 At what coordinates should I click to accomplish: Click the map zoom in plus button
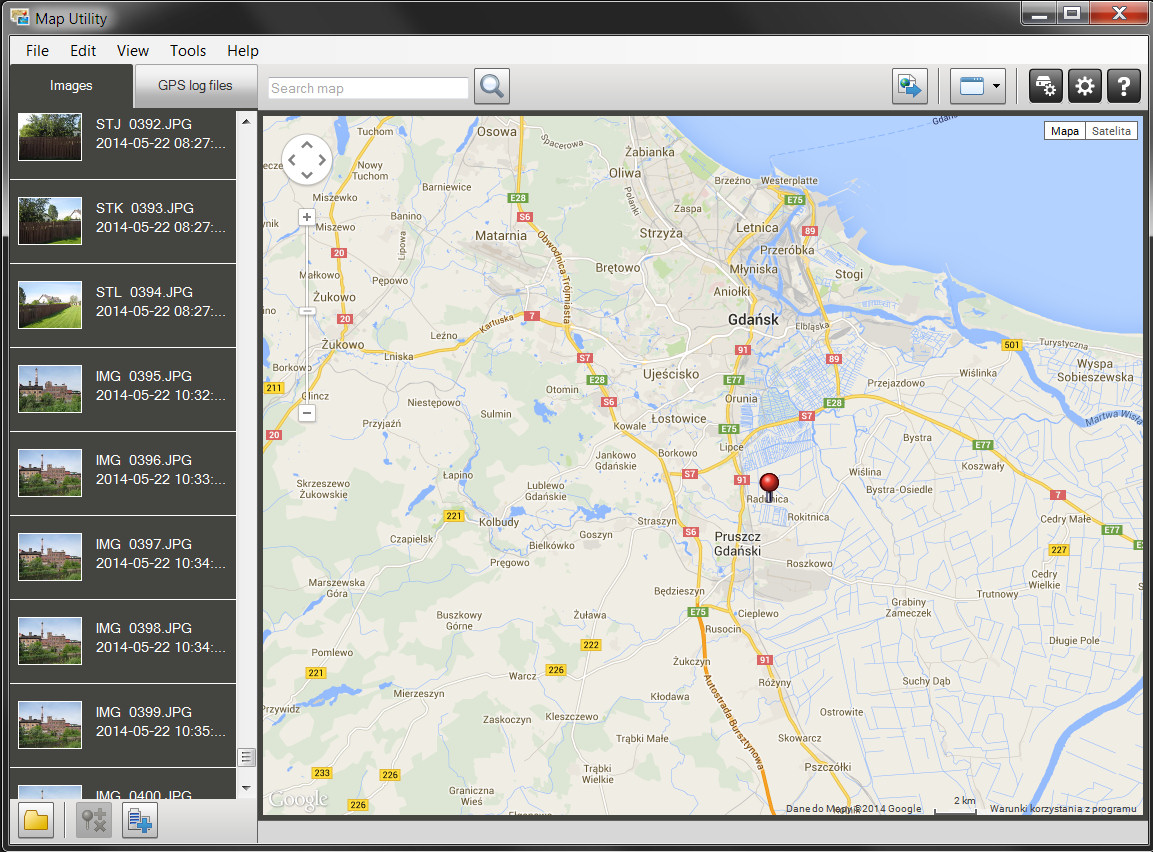coord(307,217)
